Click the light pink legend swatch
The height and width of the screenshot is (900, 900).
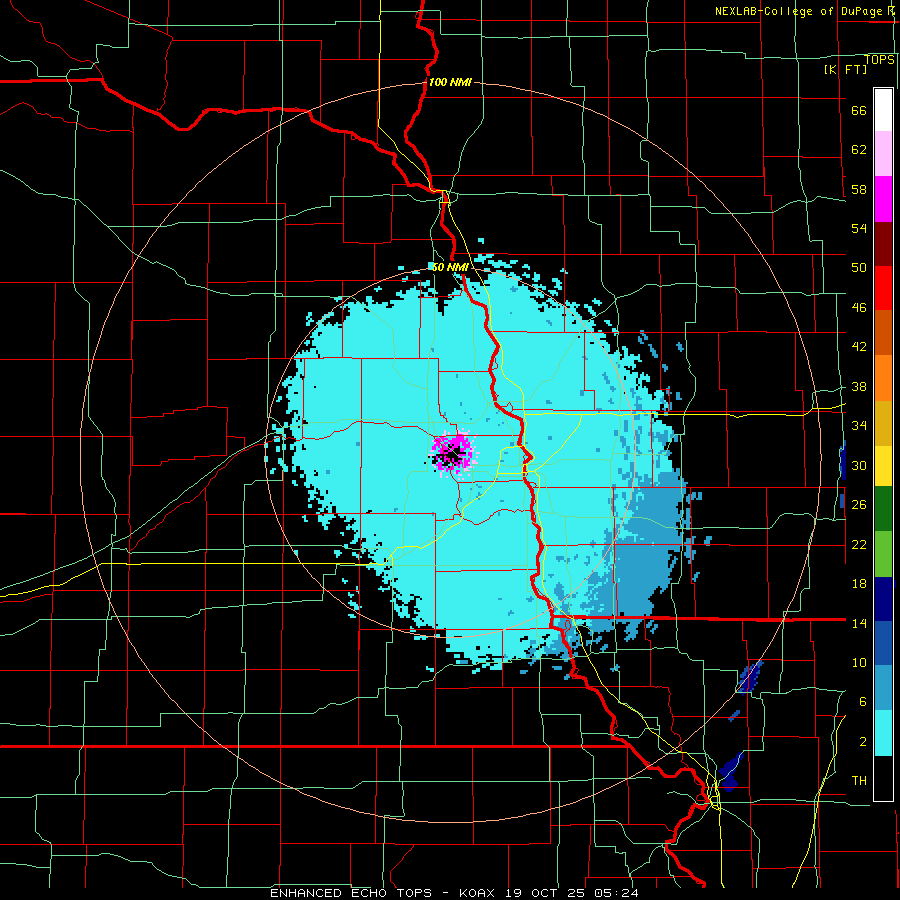pos(883,153)
